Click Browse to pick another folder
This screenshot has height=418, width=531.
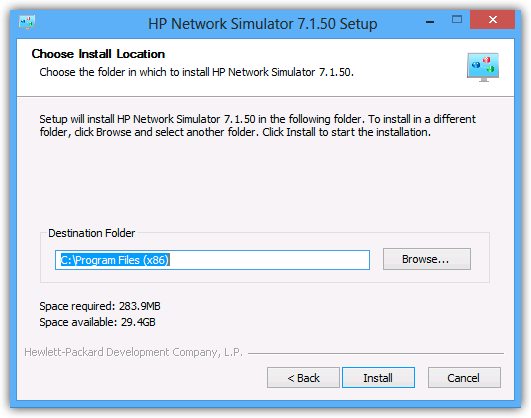(427, 259)
